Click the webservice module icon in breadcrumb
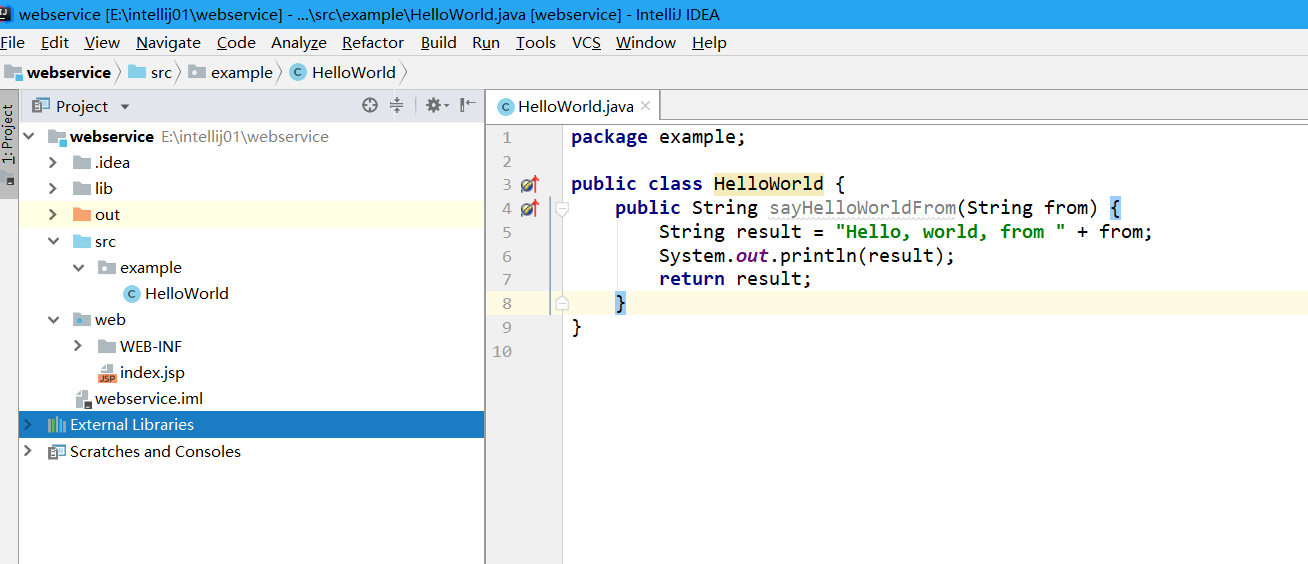Image resolution: width=1308 pixels, height=564 pixels. coord(13,72)
